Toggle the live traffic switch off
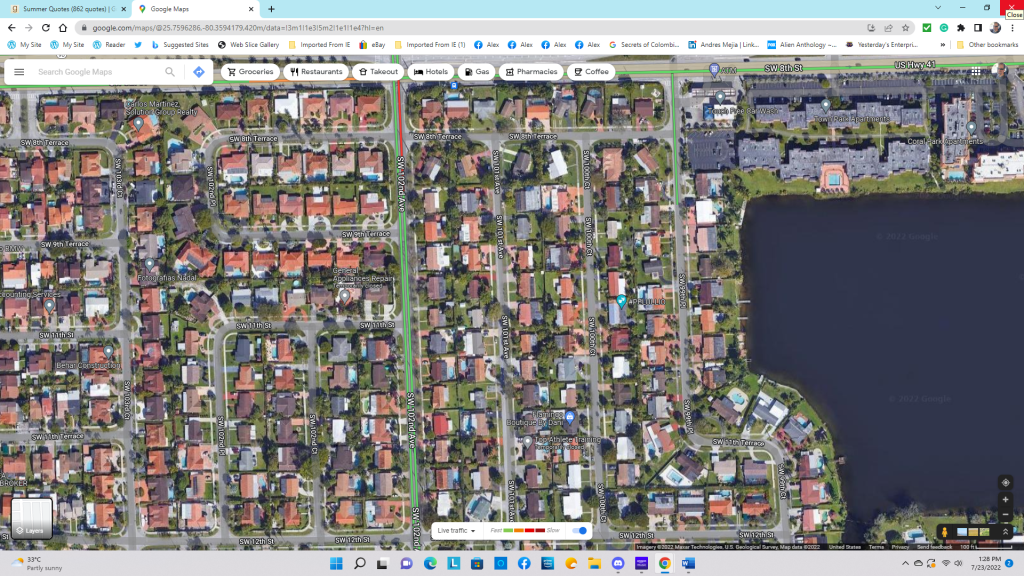 tap(579, 530)
